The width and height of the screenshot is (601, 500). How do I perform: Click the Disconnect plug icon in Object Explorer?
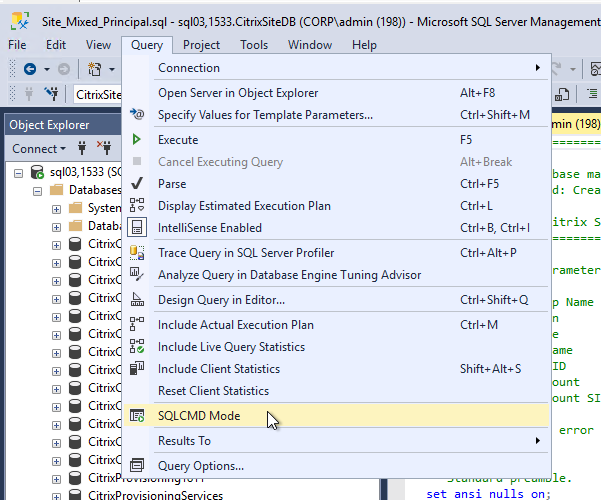[104, 148]
